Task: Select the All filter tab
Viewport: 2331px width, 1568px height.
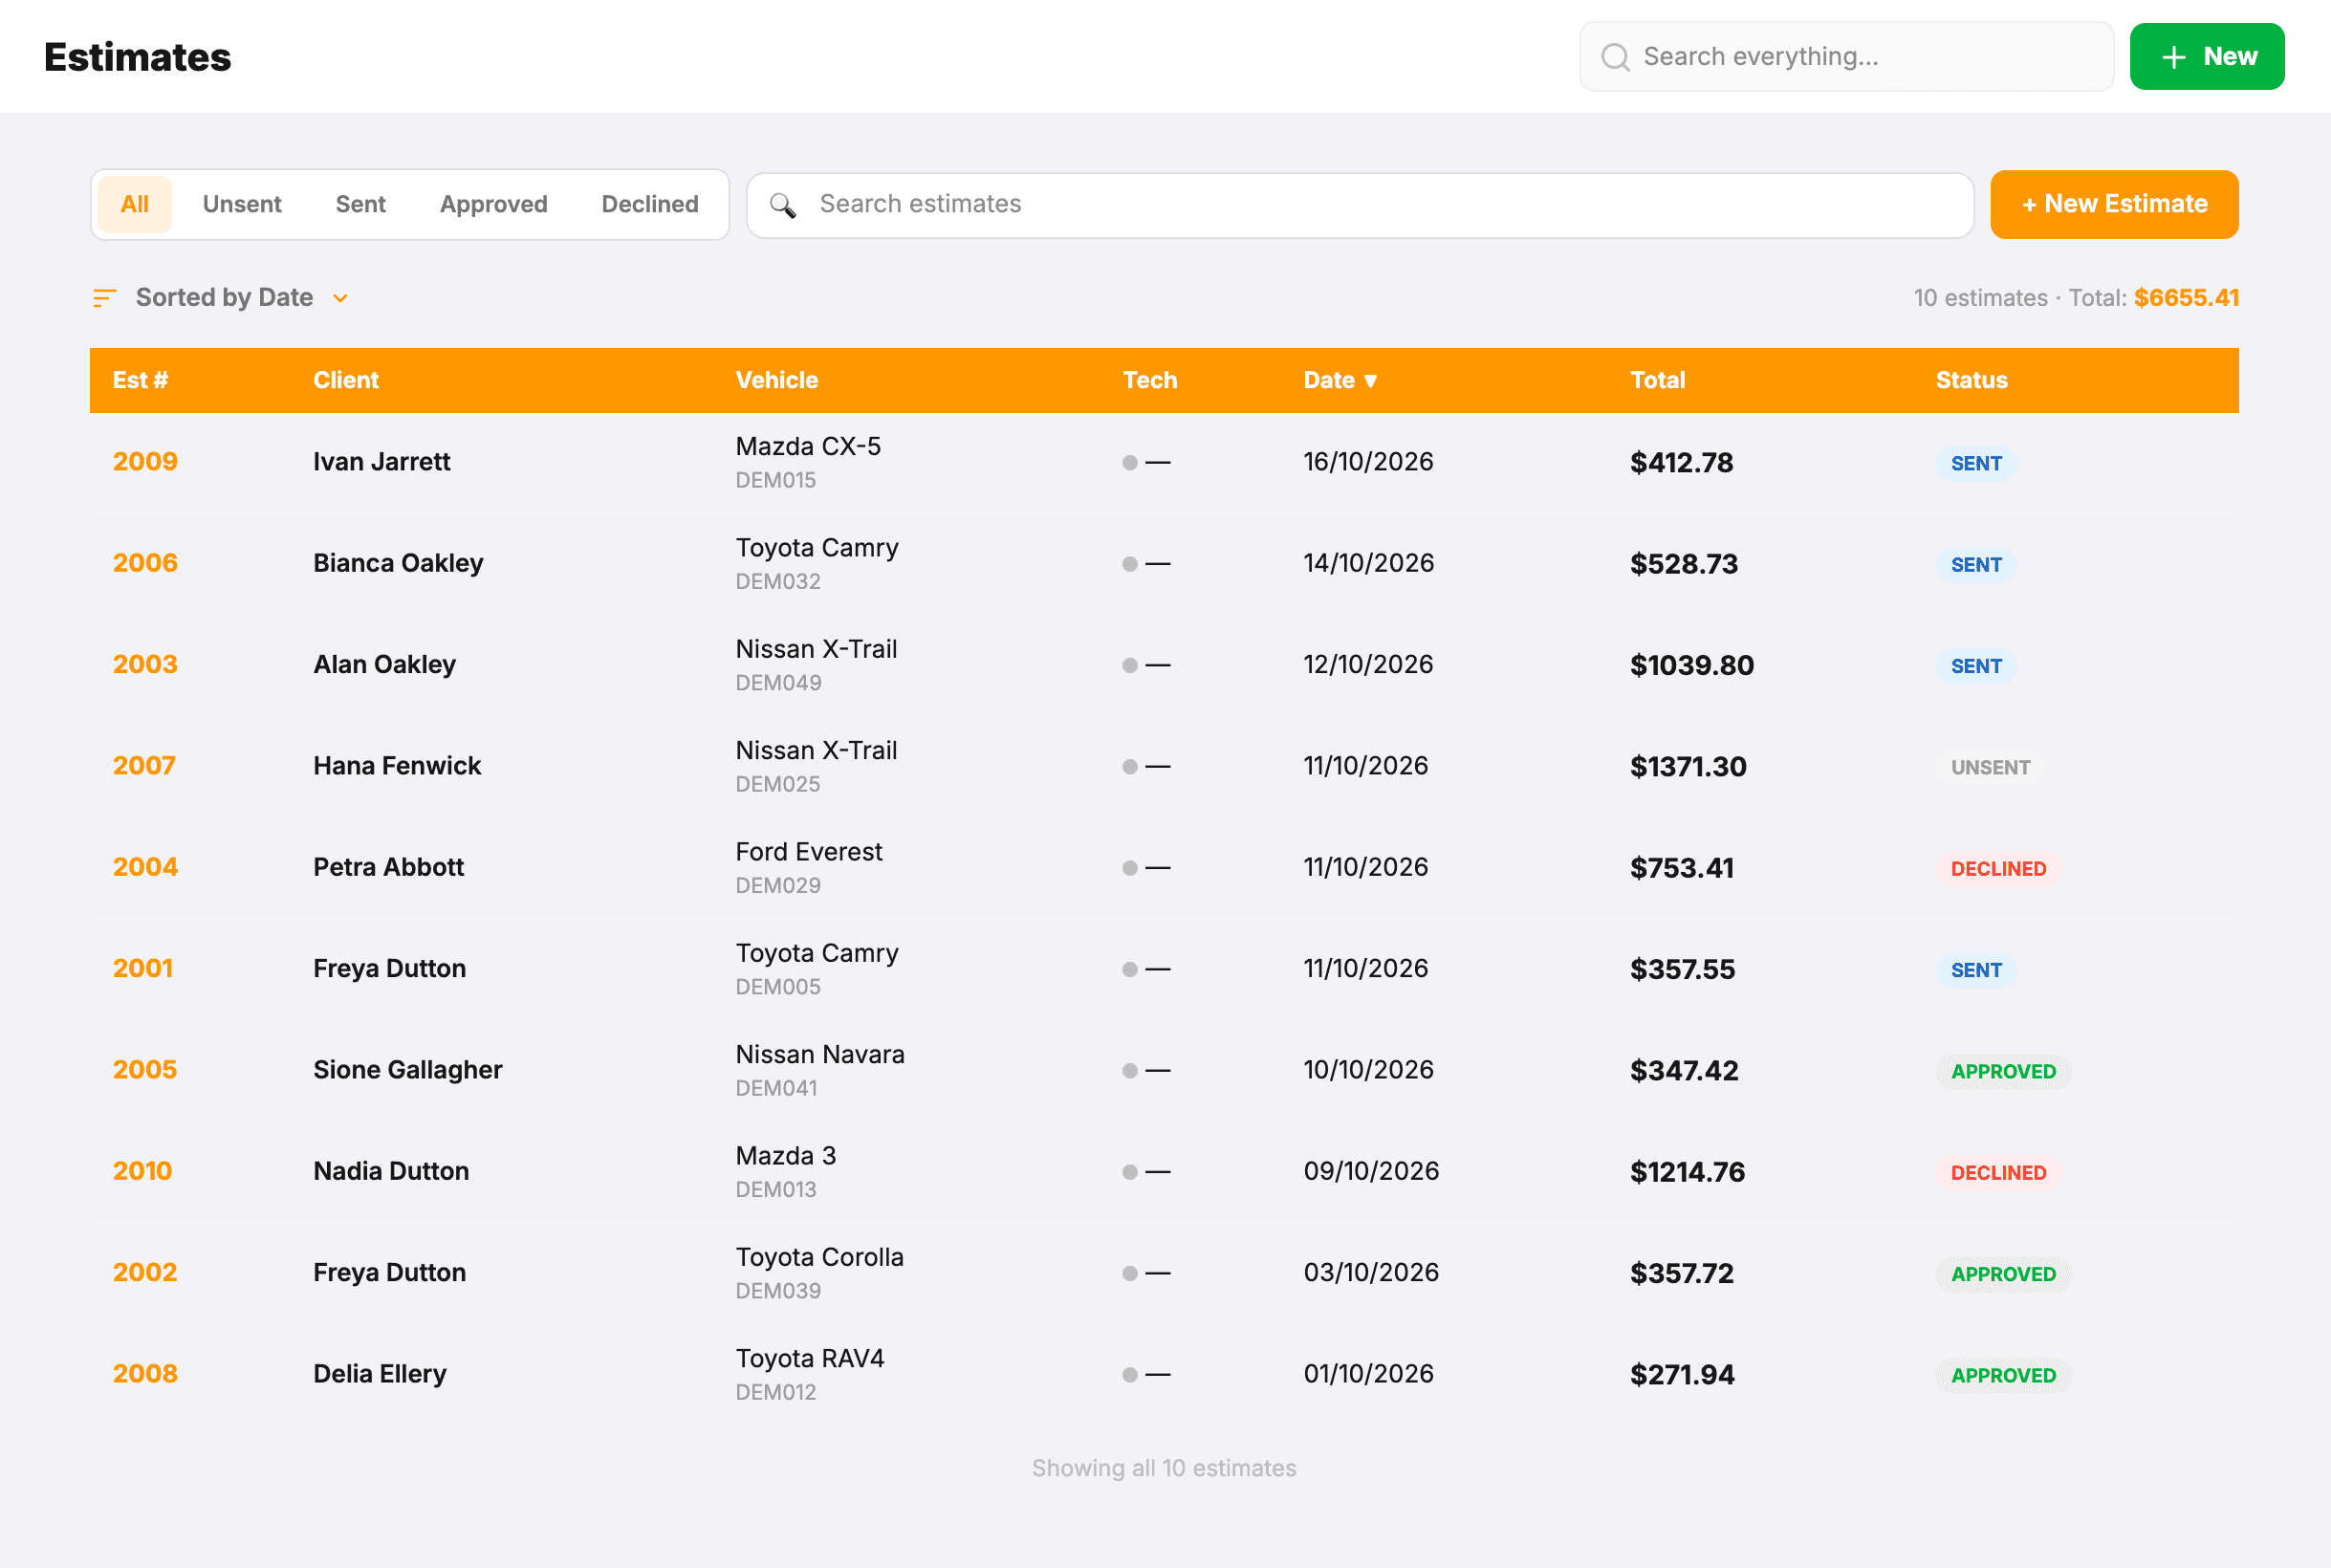Action: point(135,205)
